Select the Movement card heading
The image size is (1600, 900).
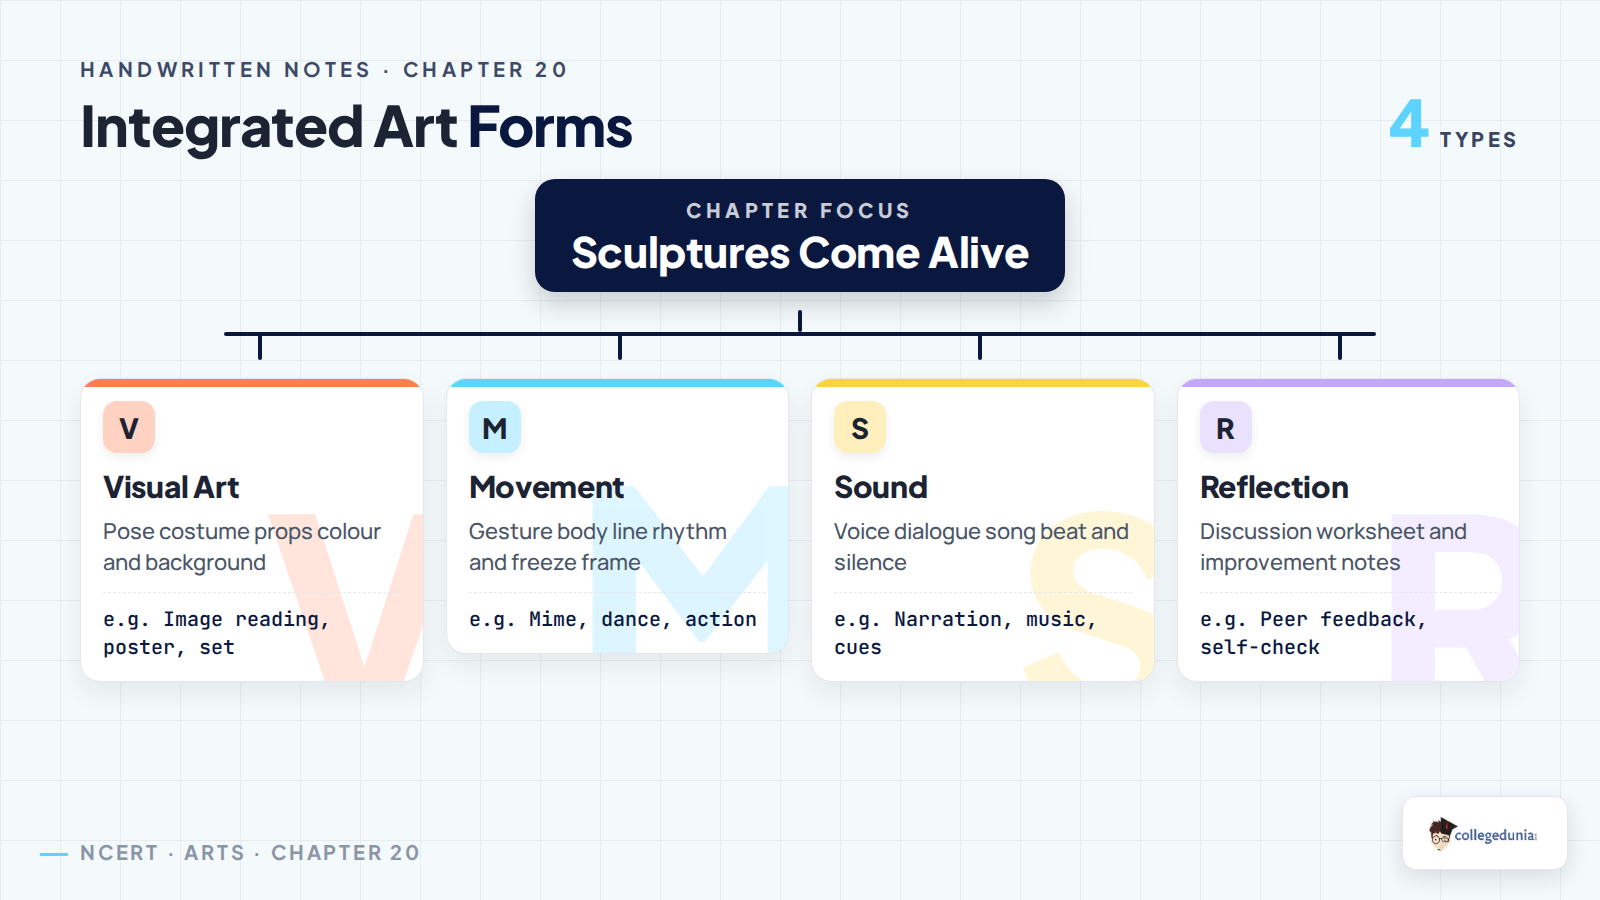point(546,487)
